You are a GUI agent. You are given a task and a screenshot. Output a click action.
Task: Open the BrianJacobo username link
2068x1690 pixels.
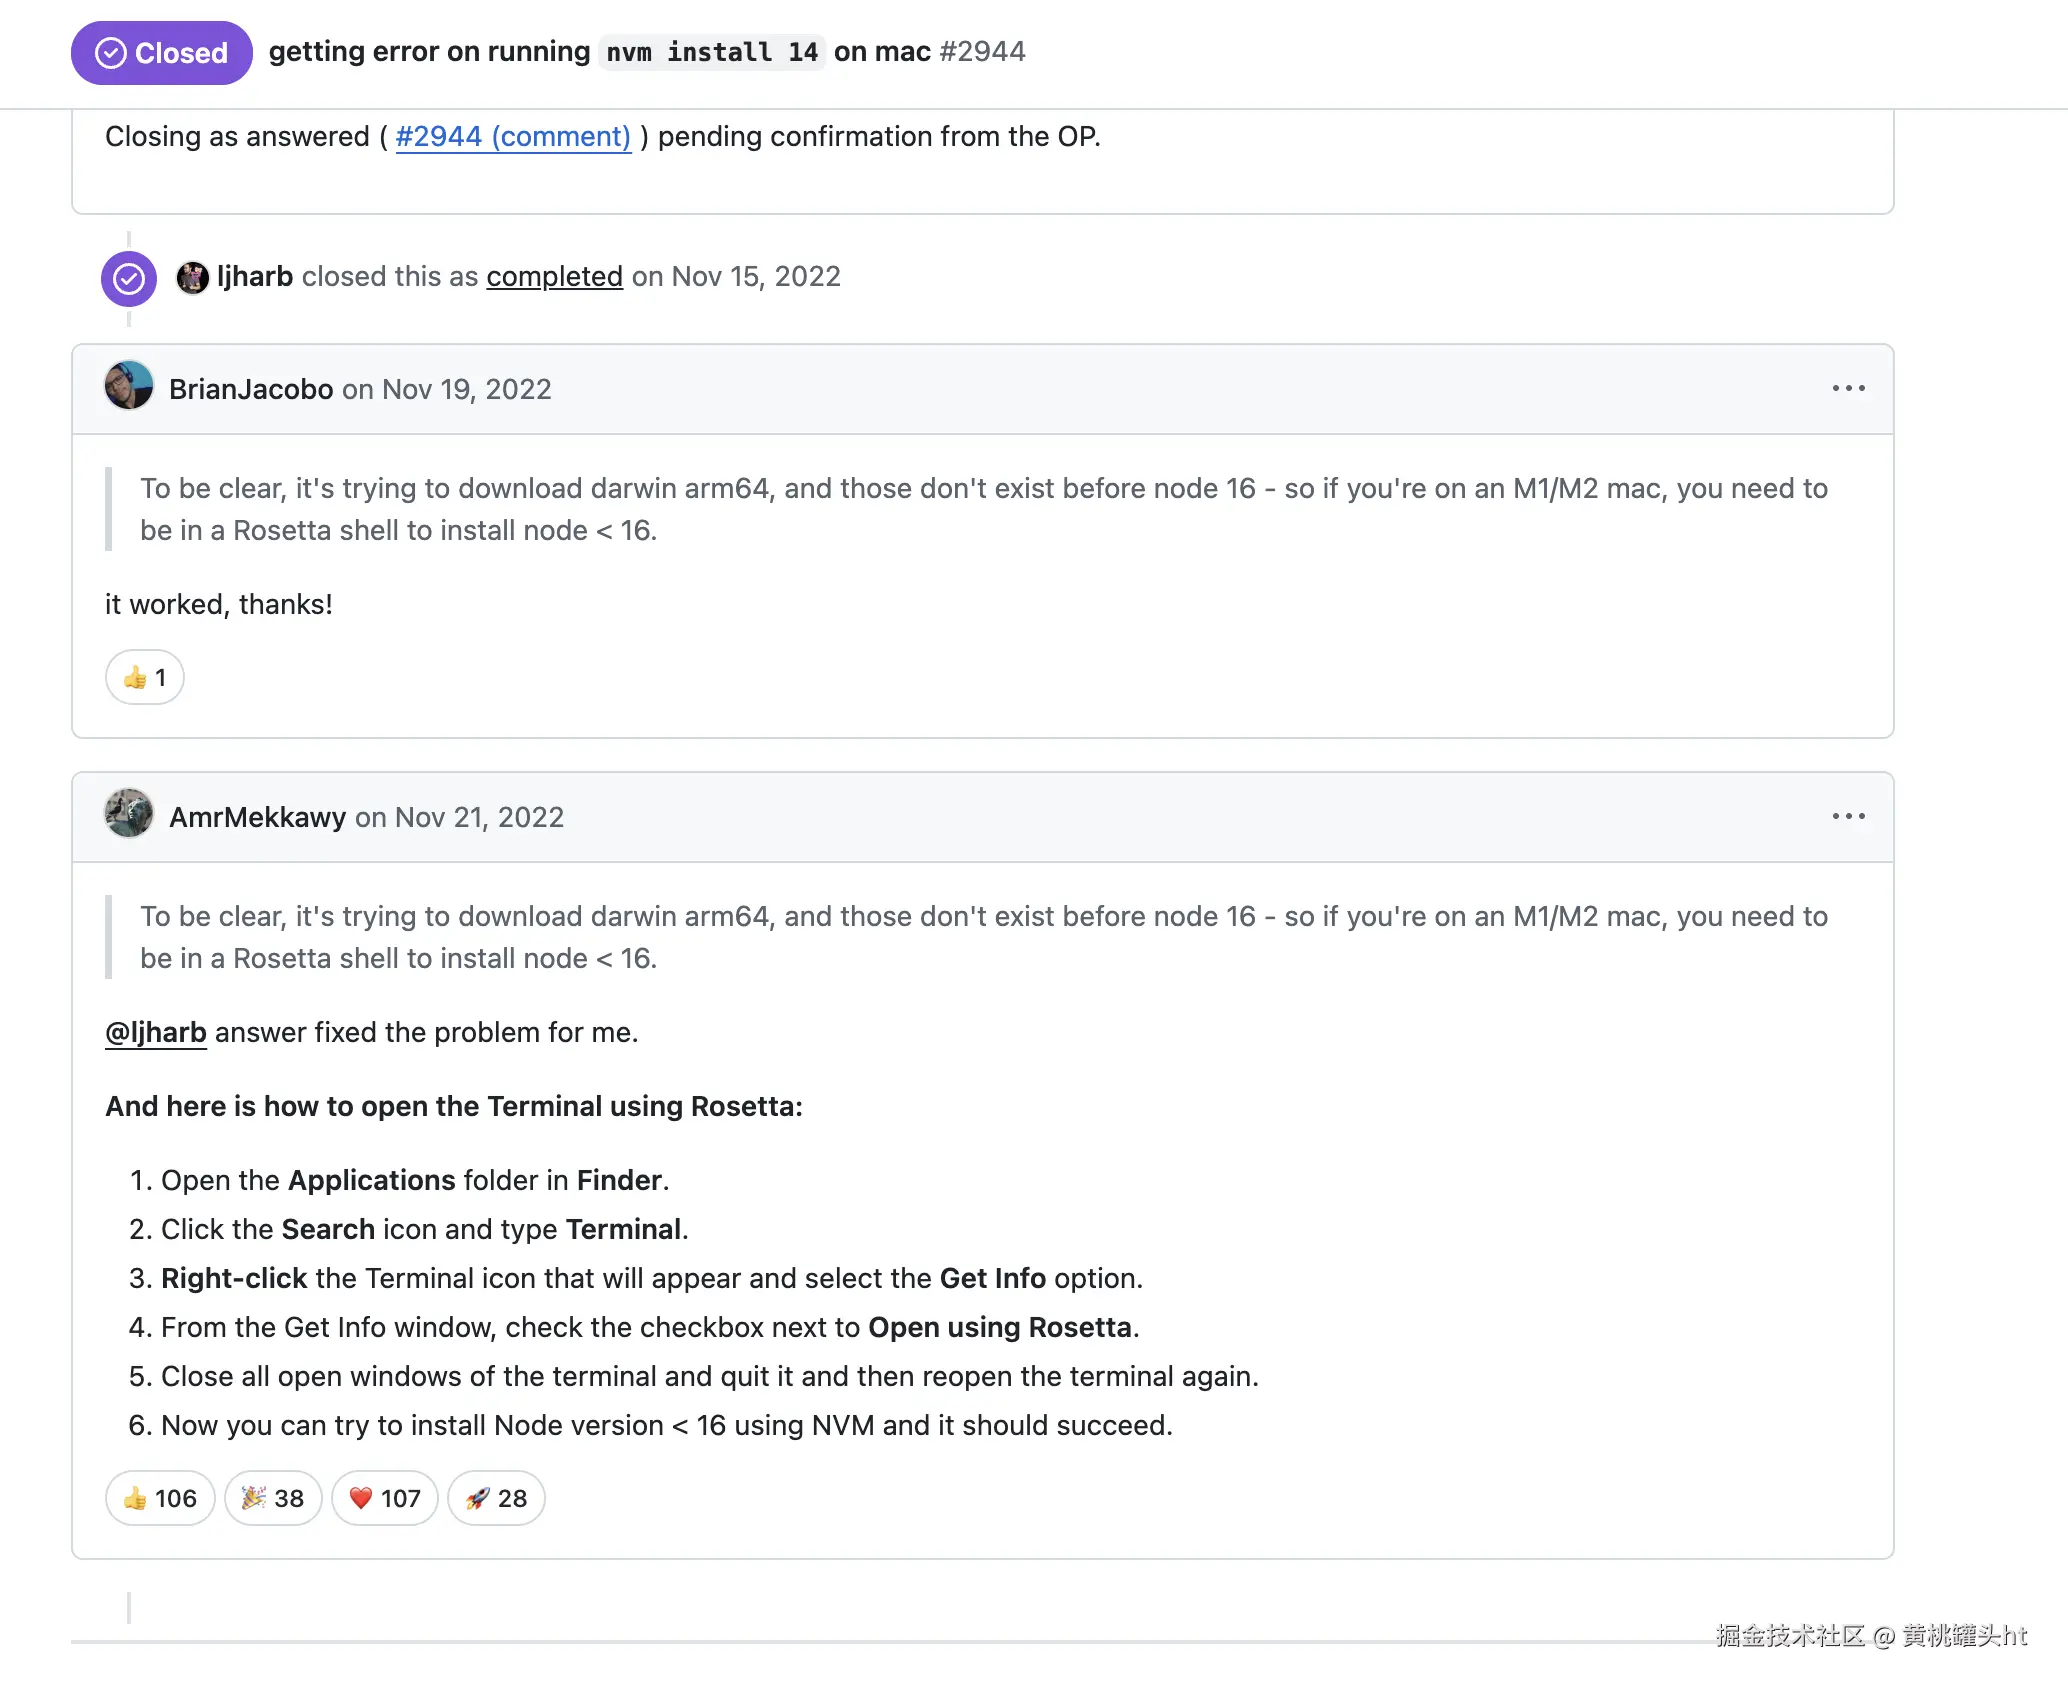(251, 389)
